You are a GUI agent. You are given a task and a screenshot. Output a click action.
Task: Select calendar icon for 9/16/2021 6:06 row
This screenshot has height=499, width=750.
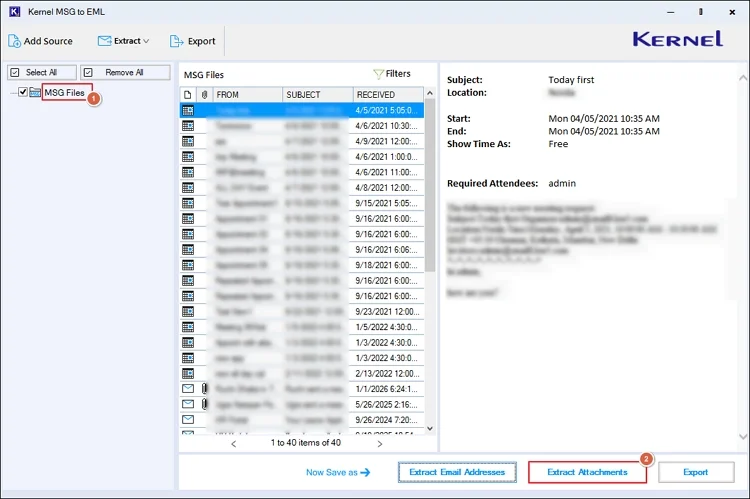pyautogui.click(x=188, y=249)
